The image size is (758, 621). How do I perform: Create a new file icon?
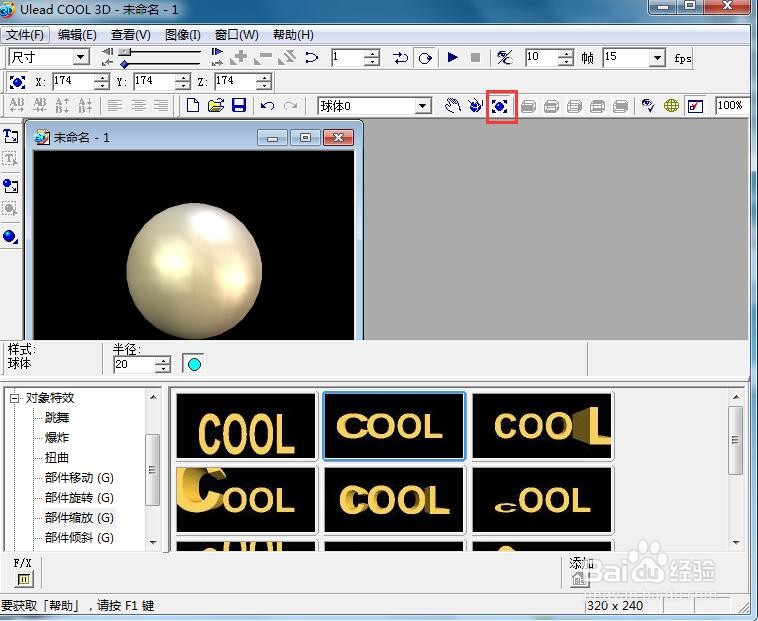pos(193,105)
